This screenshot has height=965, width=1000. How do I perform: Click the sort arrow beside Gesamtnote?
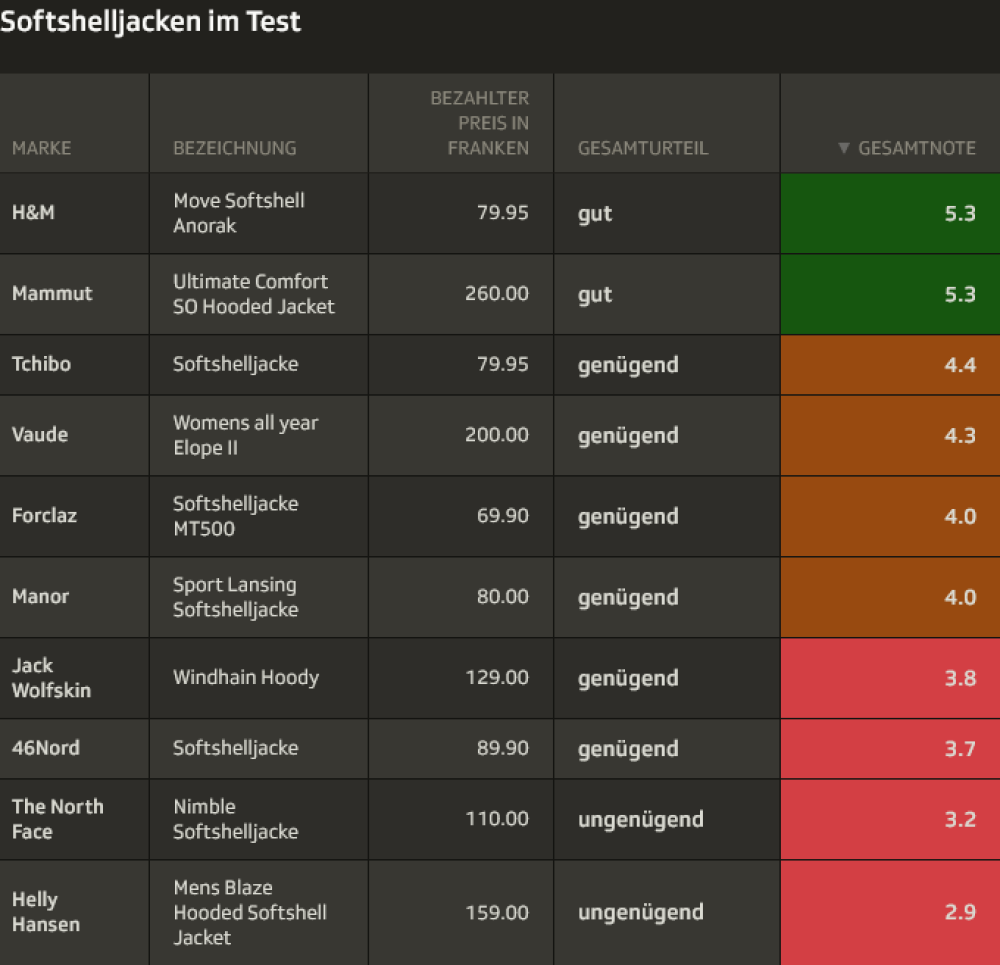pos(843,148)
